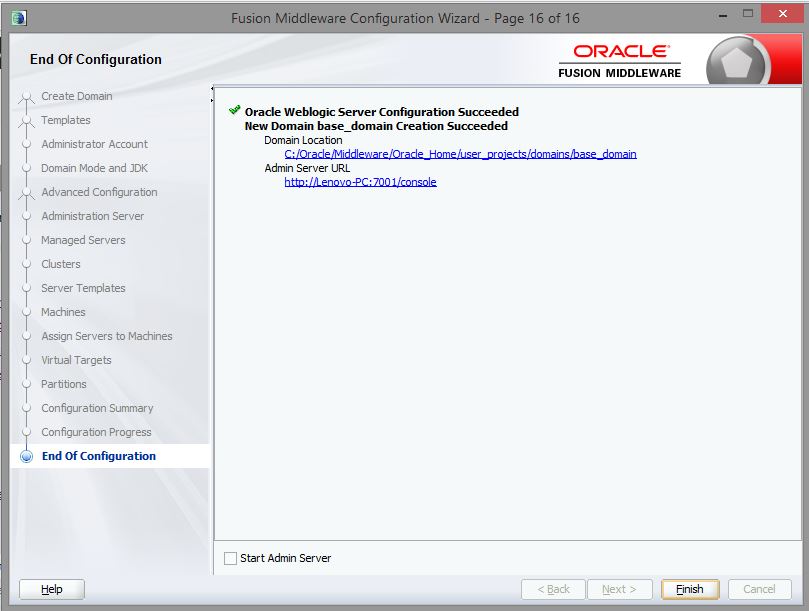
Task: Open the Admin Server URL console link
Action: 360,182
